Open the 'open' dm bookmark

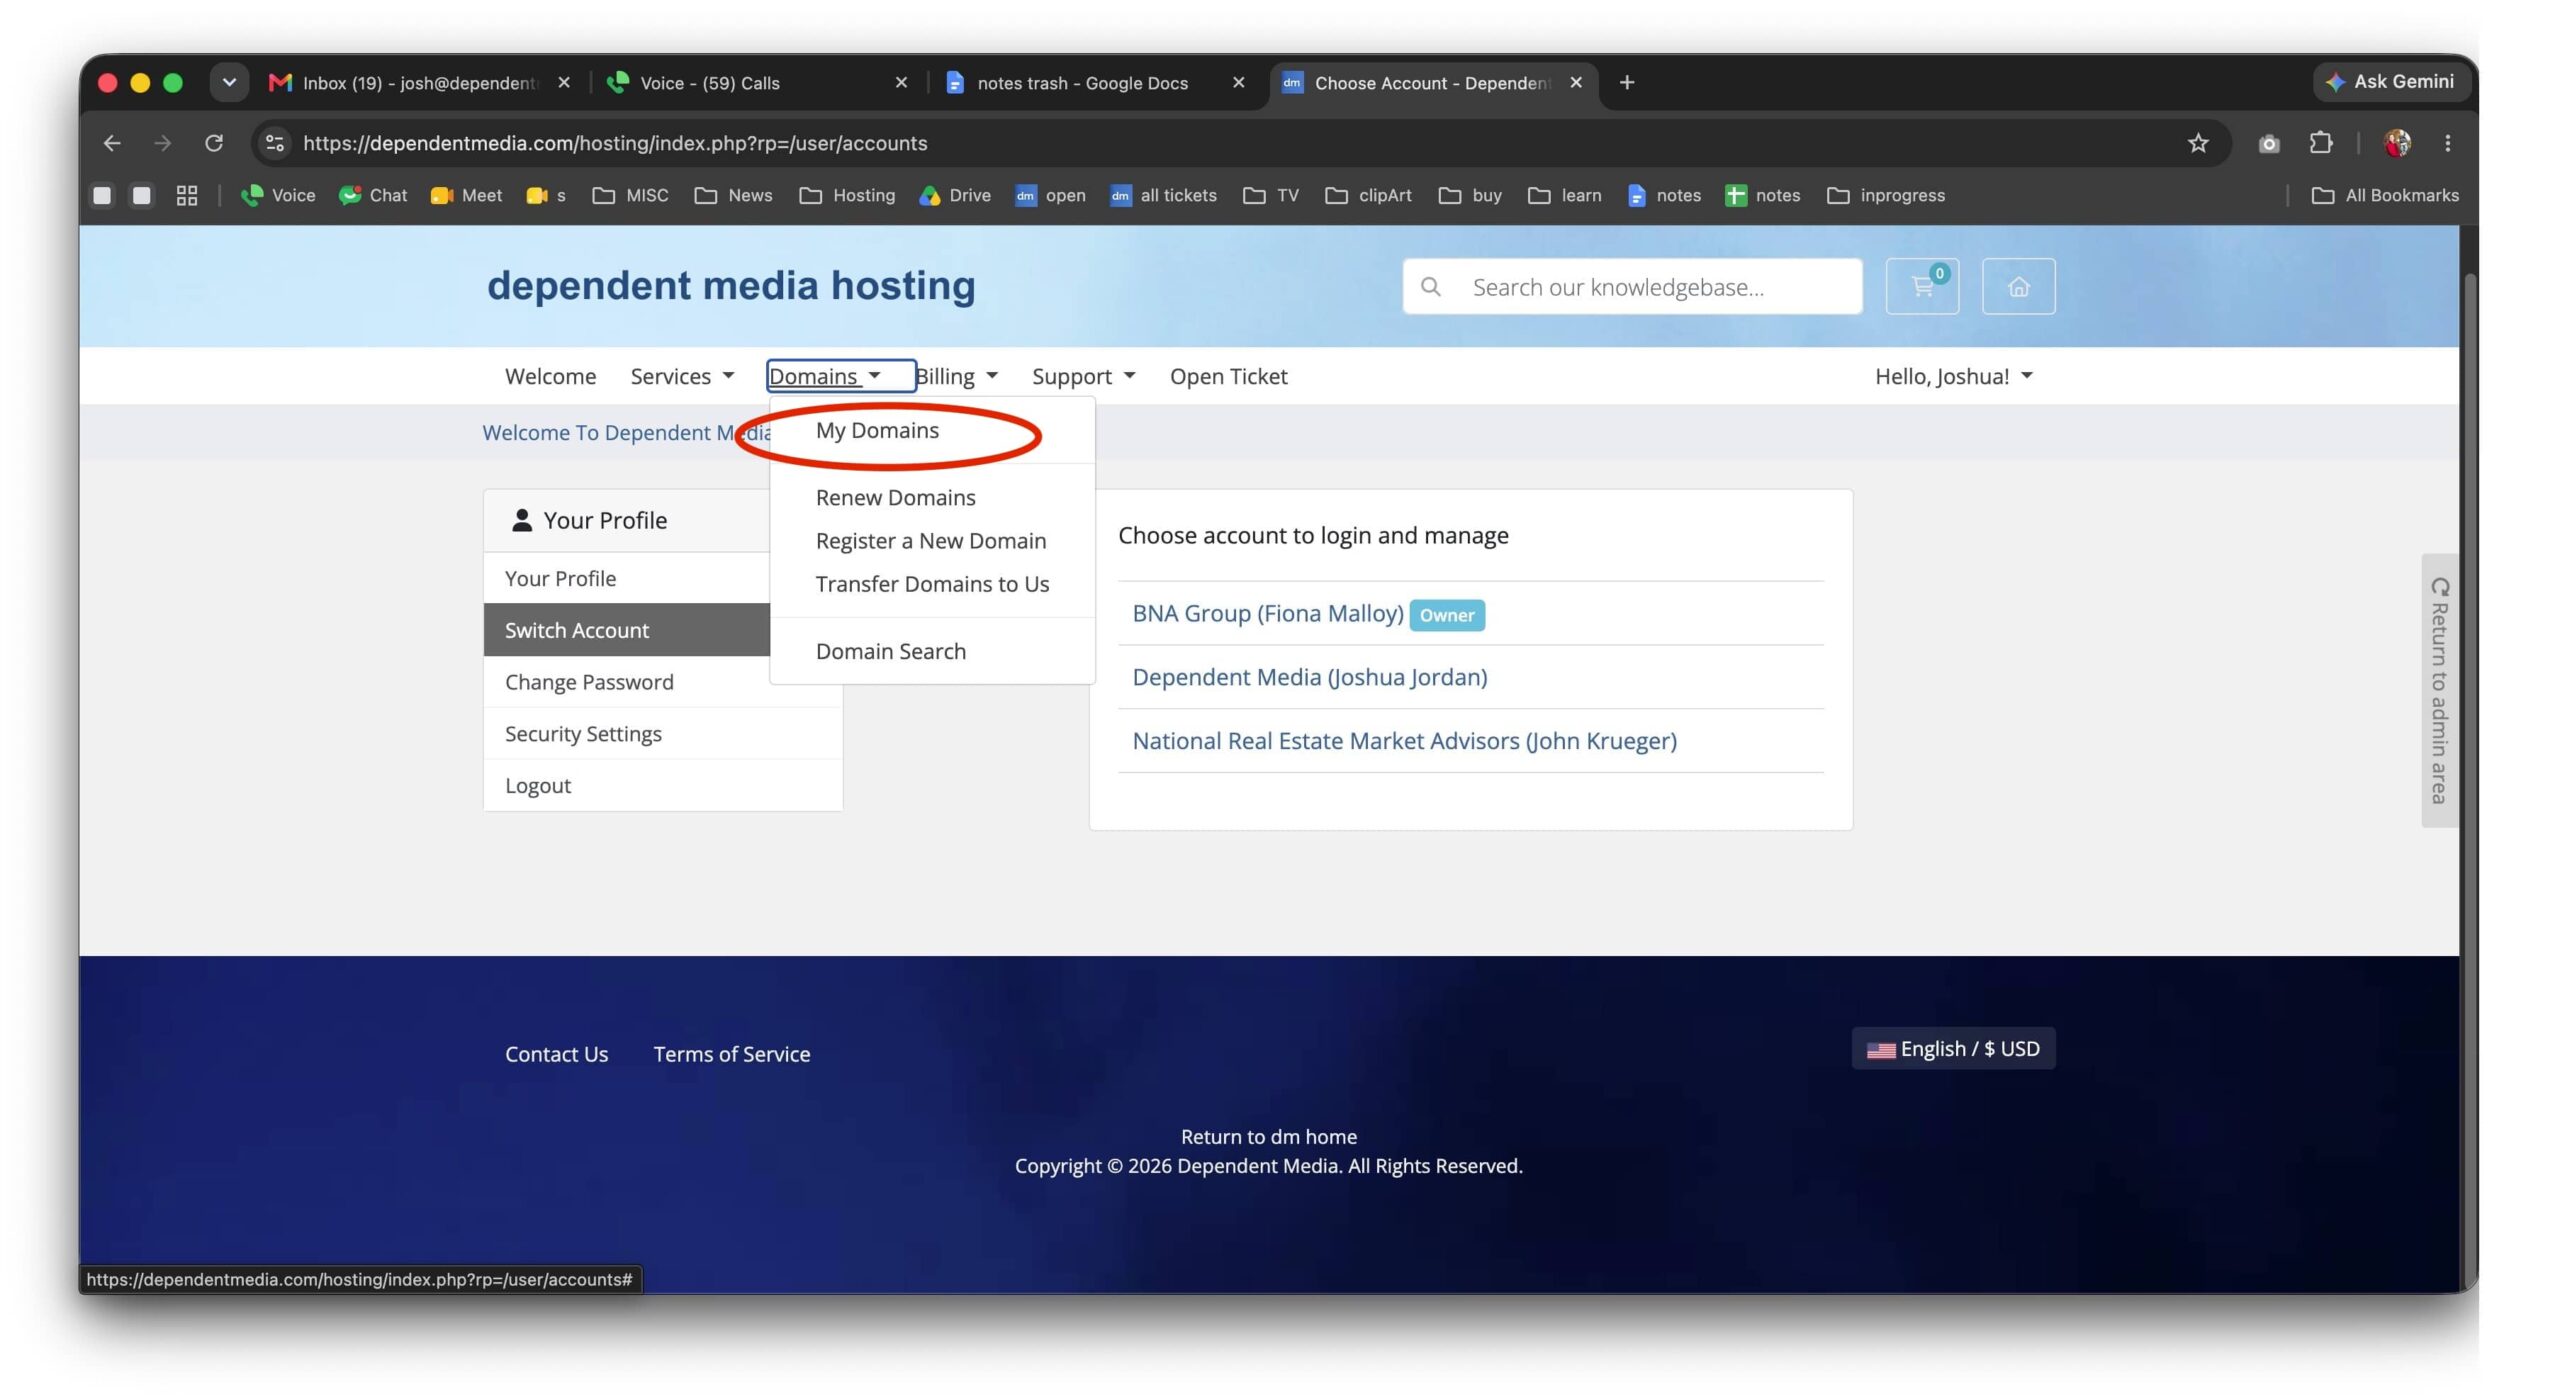click(1050, 195)
